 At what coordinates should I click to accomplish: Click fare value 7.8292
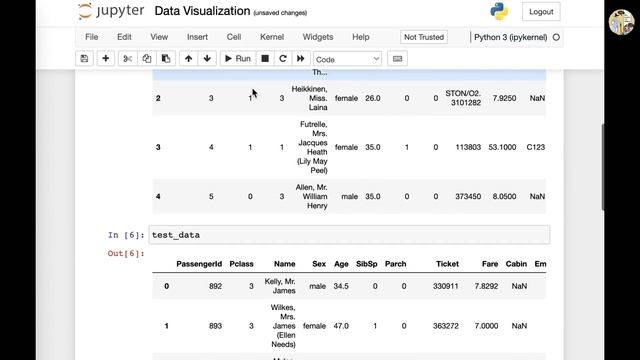[x=486, y=286]
